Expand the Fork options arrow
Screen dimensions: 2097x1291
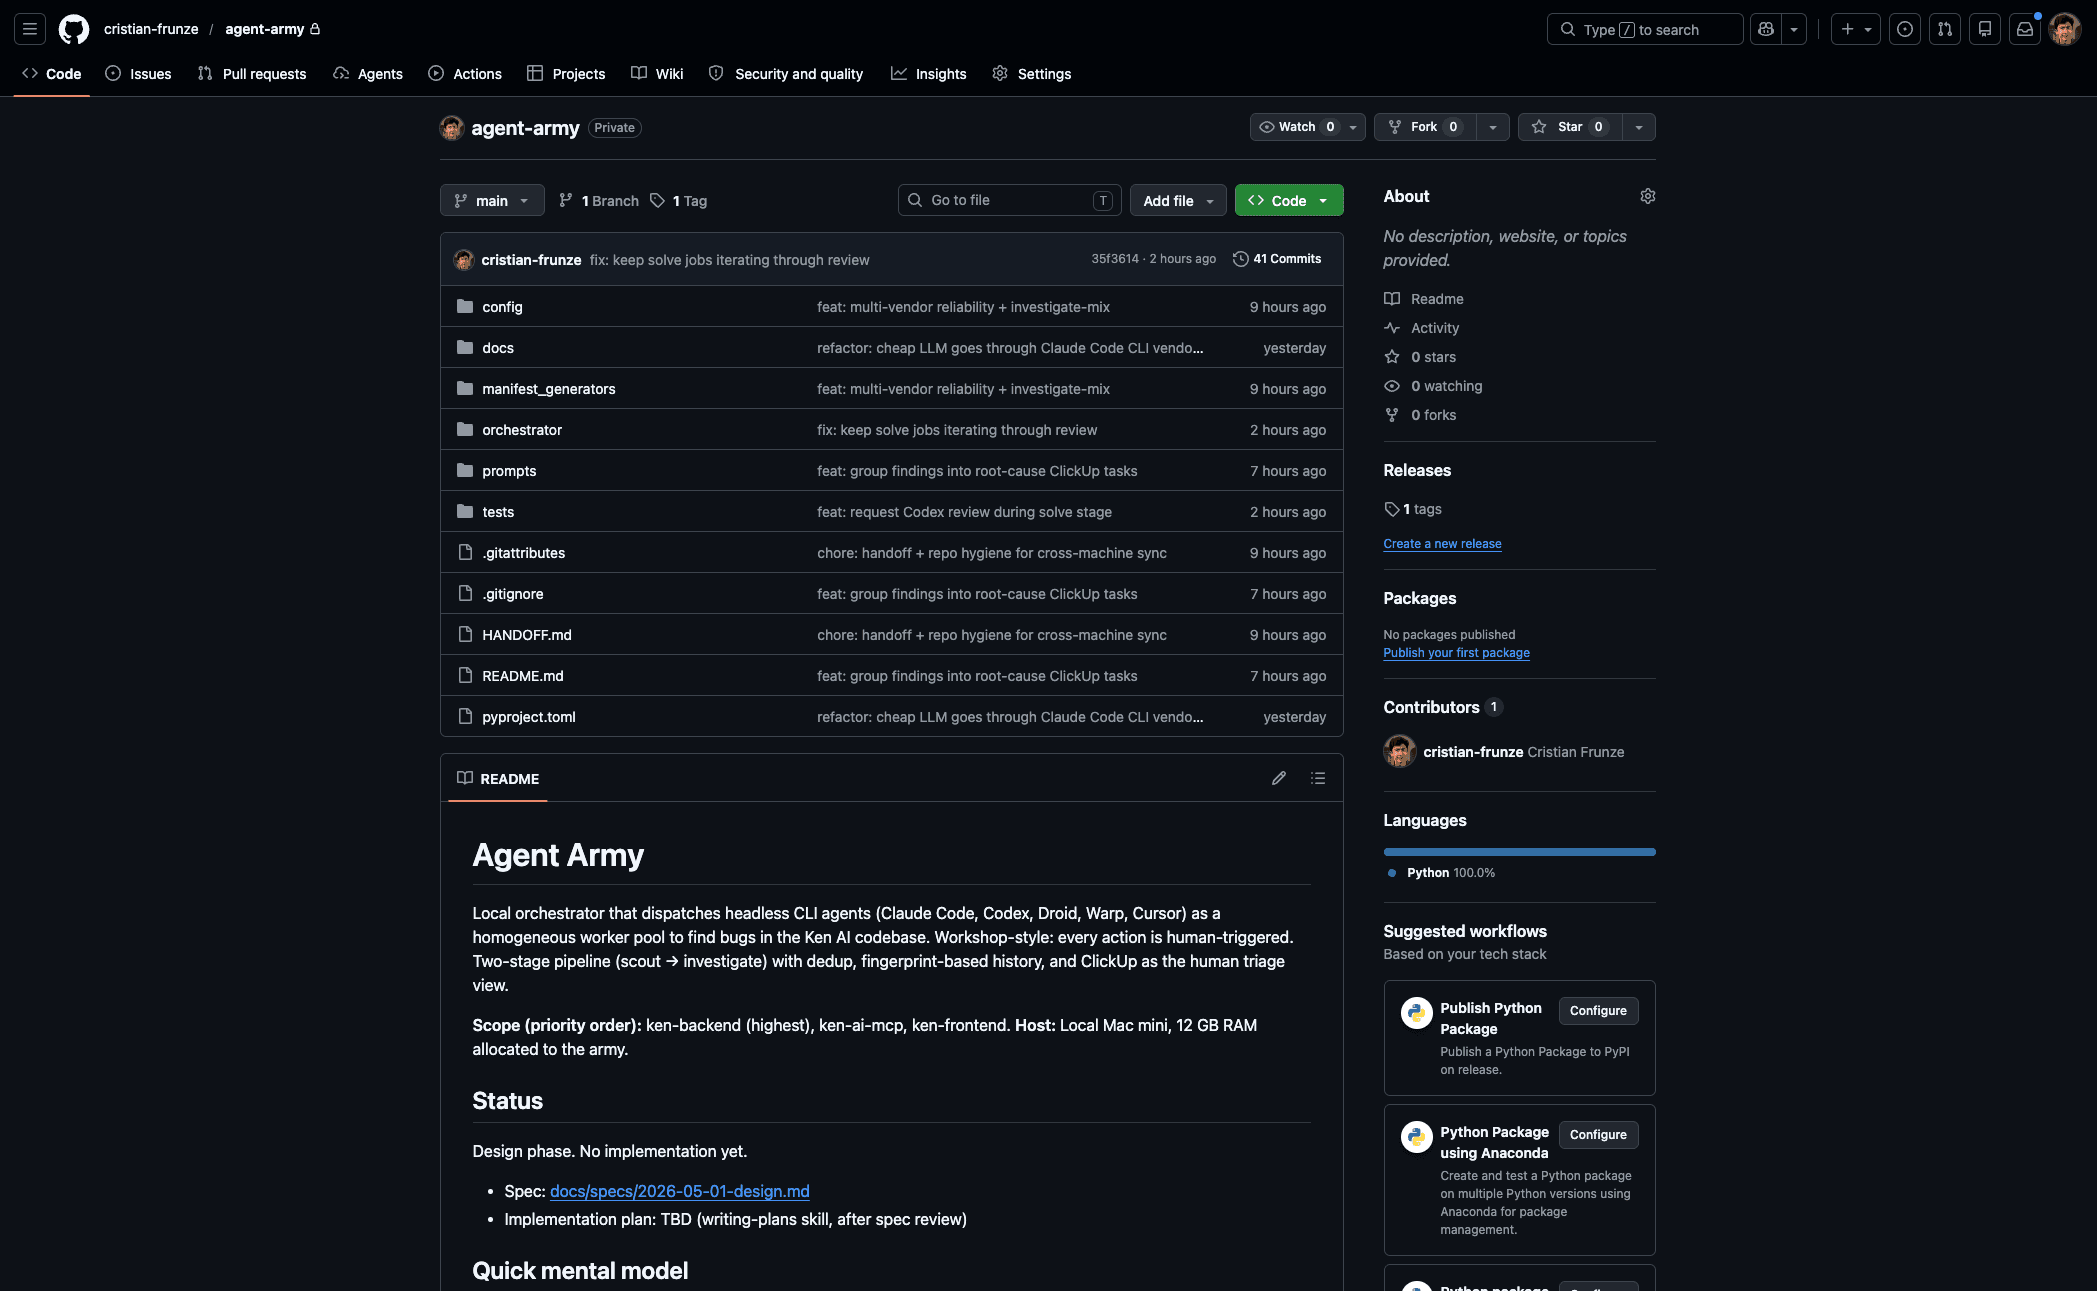tap(1493, 127)
